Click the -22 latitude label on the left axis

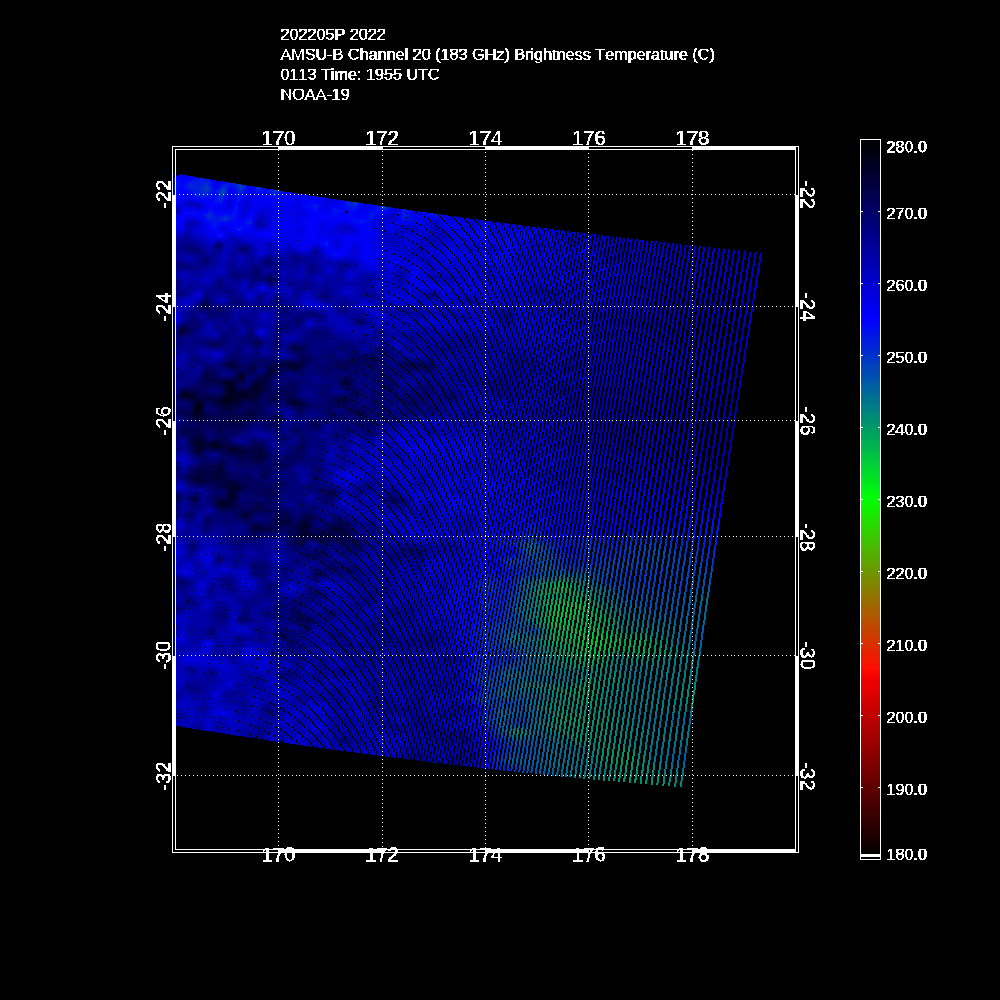pos(163,192)
